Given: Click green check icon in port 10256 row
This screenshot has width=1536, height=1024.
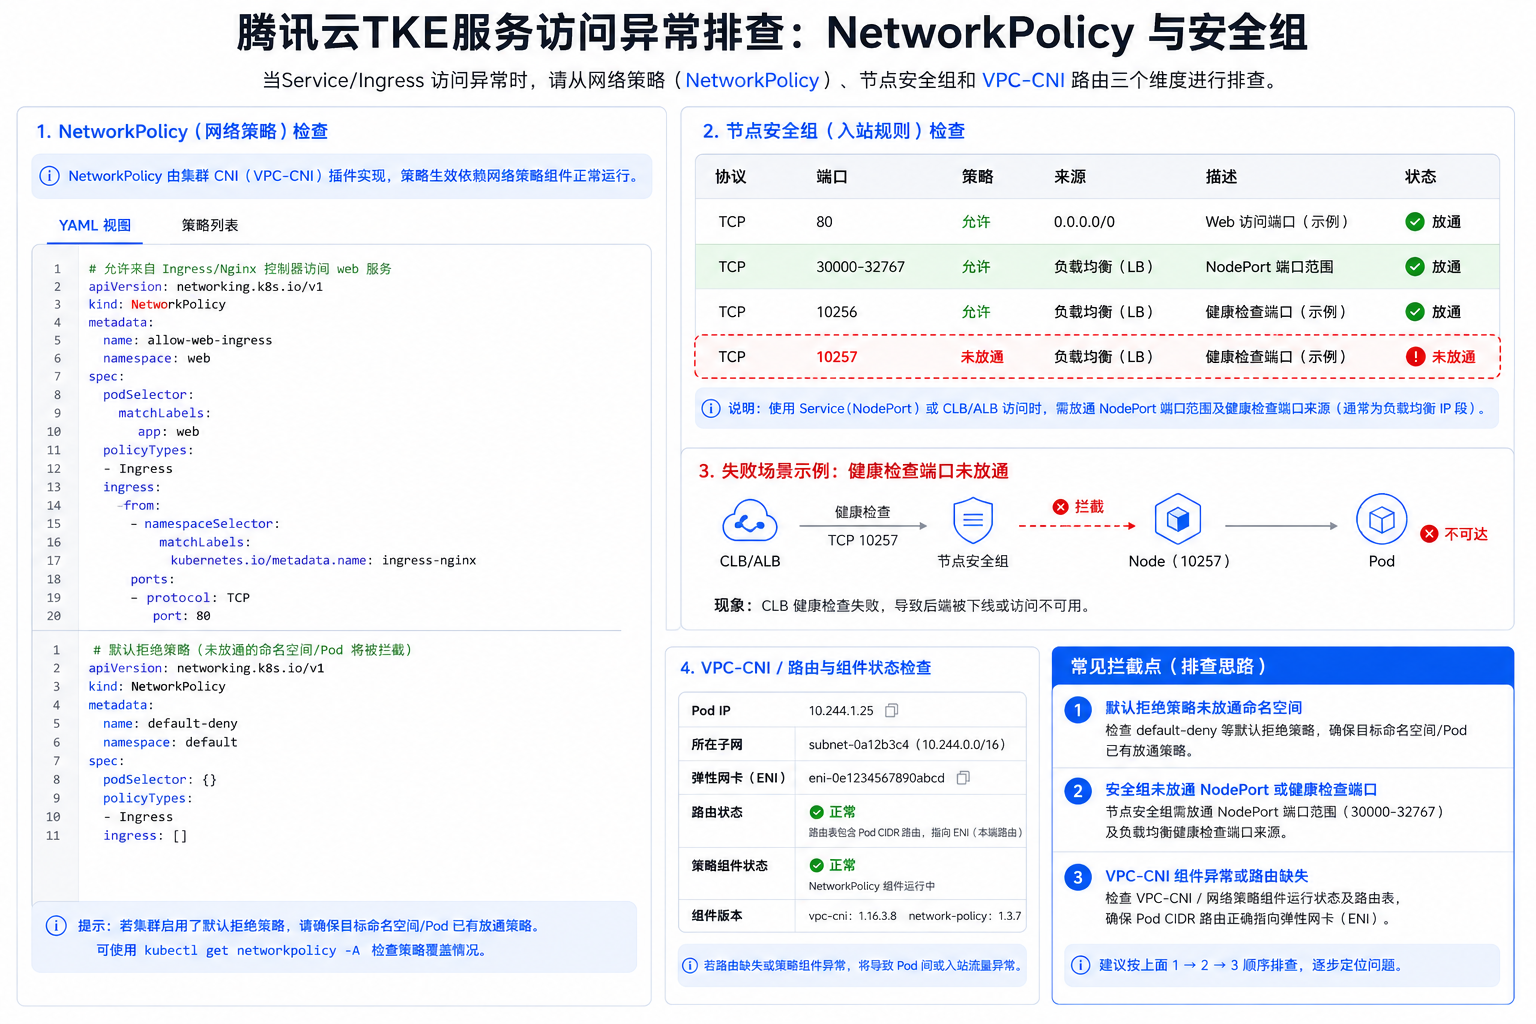Looking at the screenshot, I should 1415,312.
